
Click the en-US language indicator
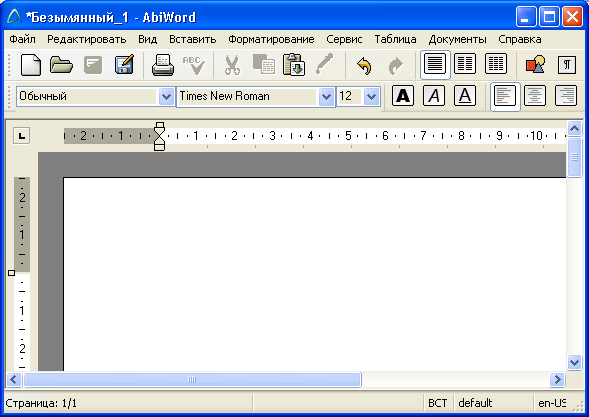click(551, 403)
